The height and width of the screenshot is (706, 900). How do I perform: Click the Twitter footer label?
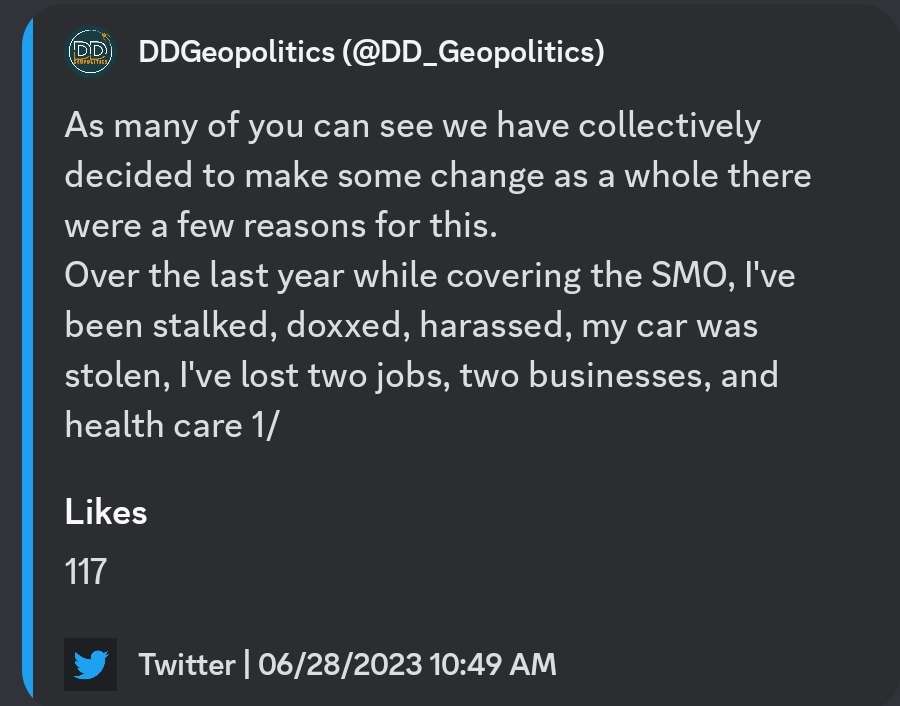tap(187, 665)
